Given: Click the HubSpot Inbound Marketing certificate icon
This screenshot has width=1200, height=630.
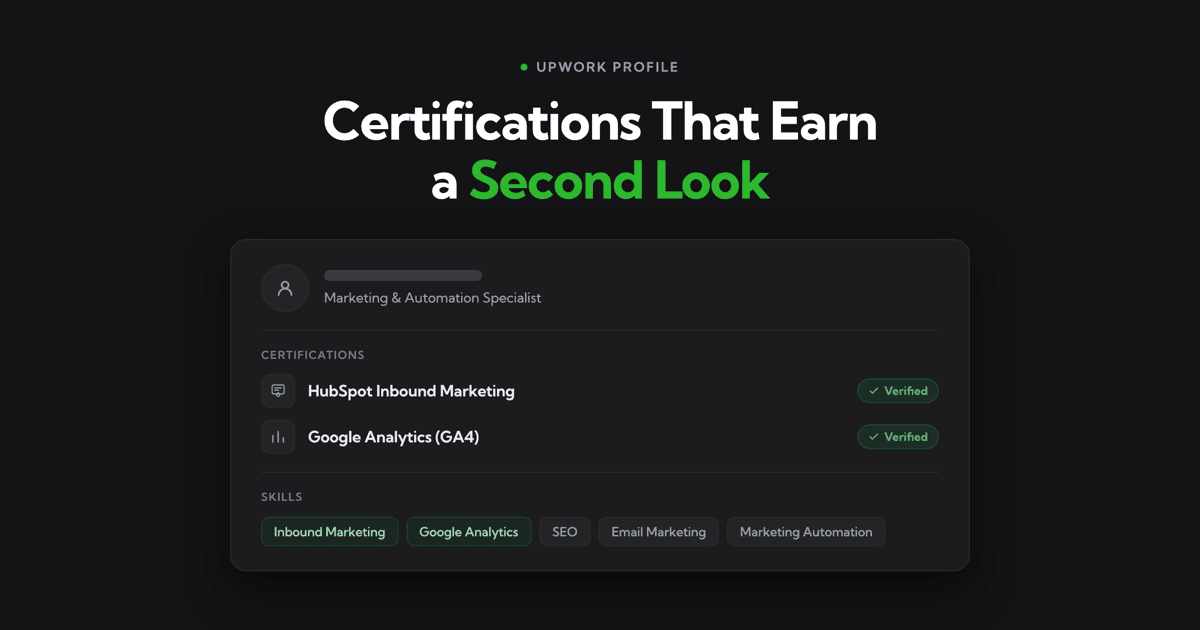Looking at the screenshot, I should [x=278, y=391].
